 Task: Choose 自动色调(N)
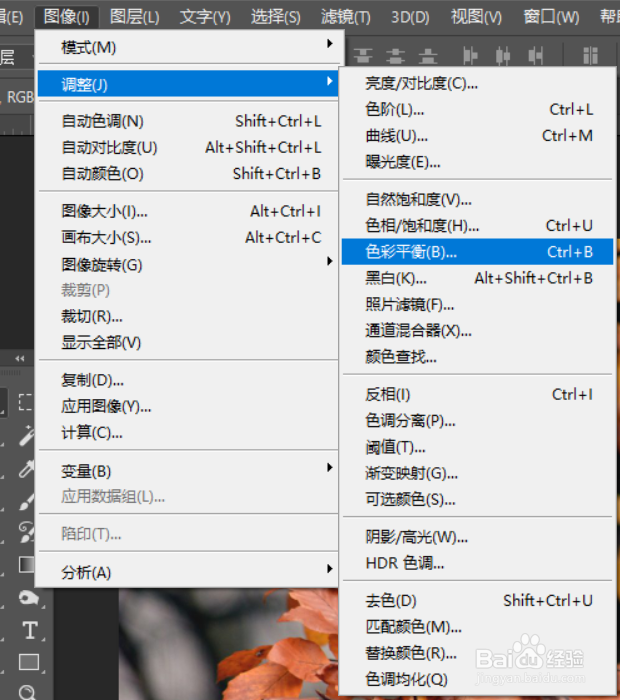pyautogui.click(x=189, y=121)
